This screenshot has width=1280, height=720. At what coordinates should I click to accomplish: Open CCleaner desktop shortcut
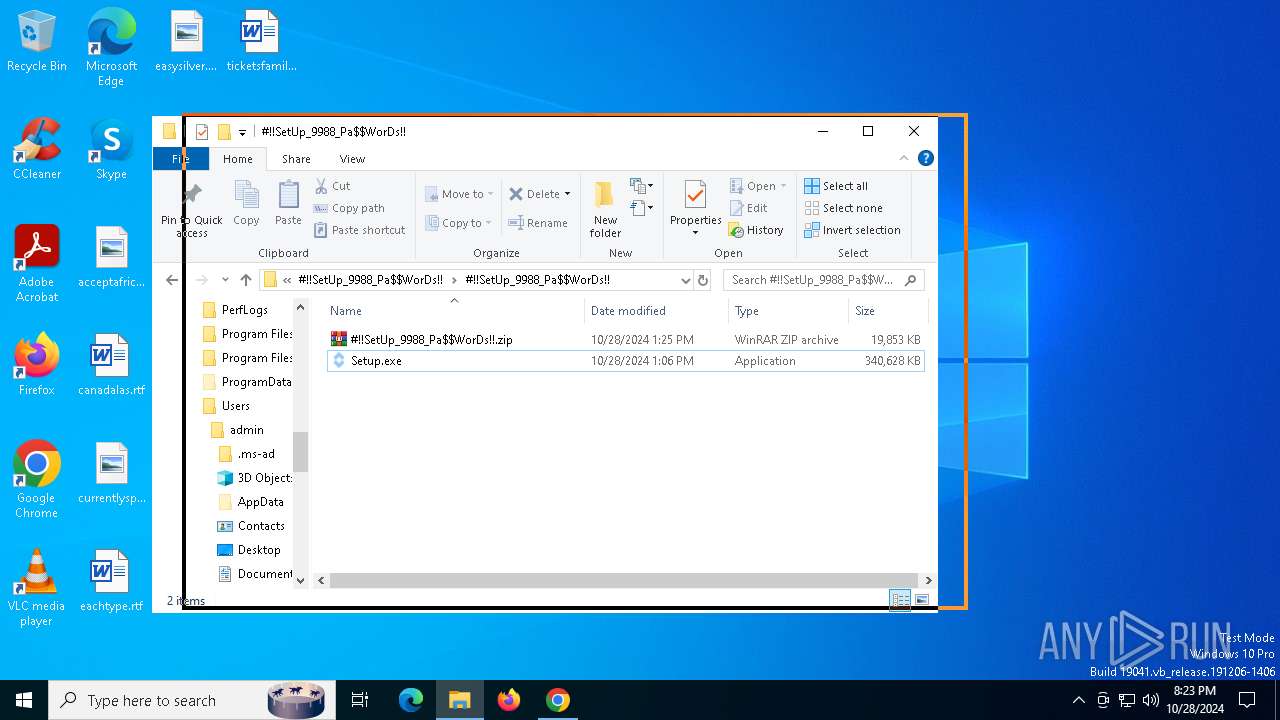pyautogui.click(x=37, y=149)
